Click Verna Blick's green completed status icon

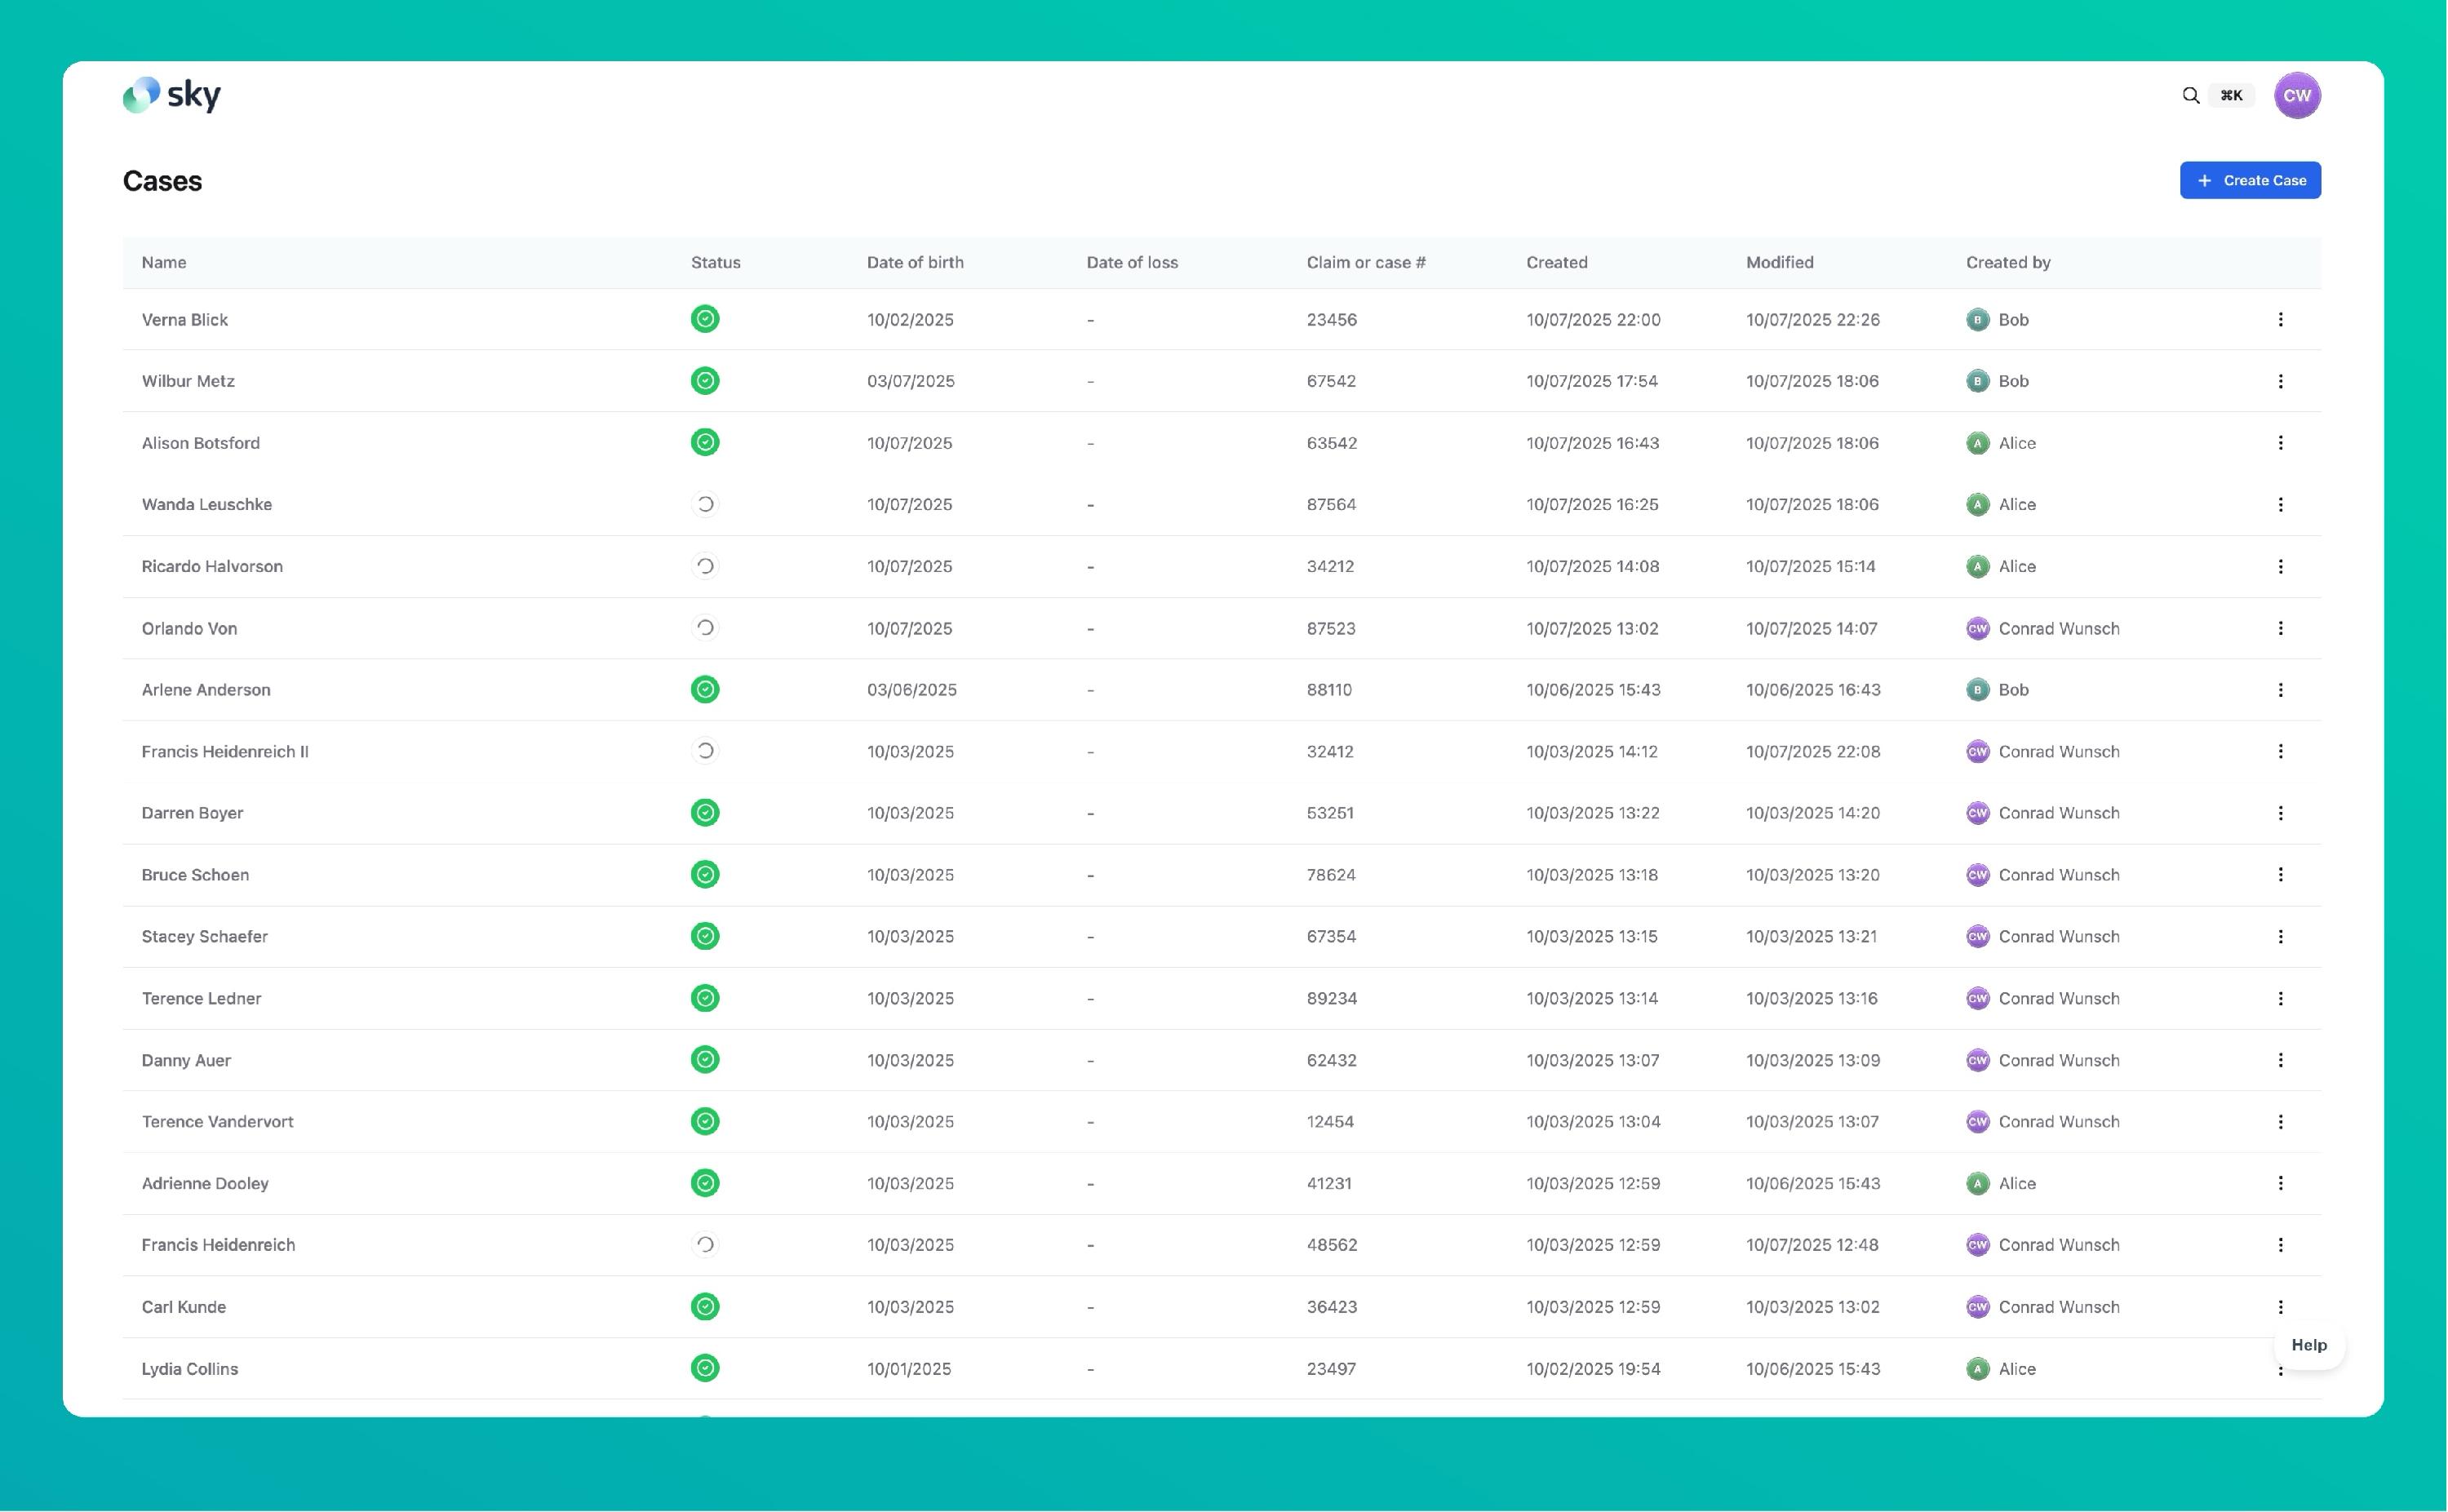705,319
